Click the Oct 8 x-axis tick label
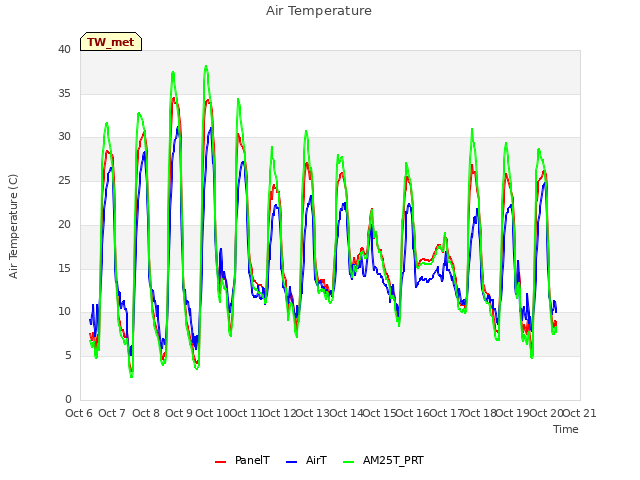The height and width of the screenshot is (480, 640). click(x=146, y=413)
